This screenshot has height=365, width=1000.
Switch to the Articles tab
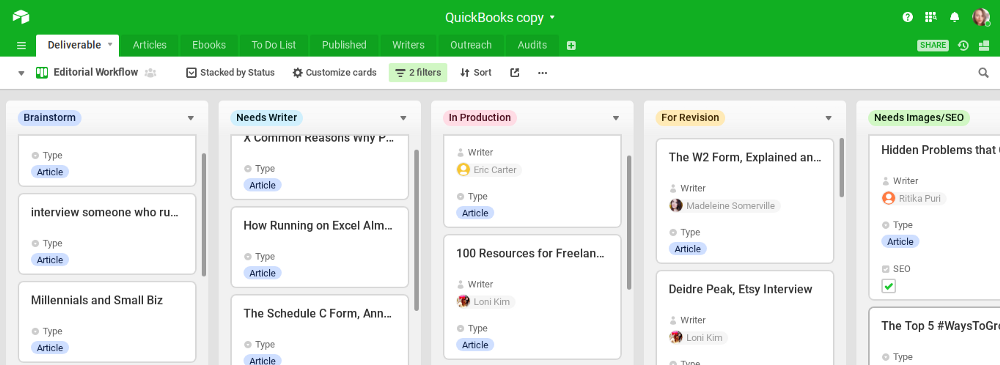tap(149, 45)
